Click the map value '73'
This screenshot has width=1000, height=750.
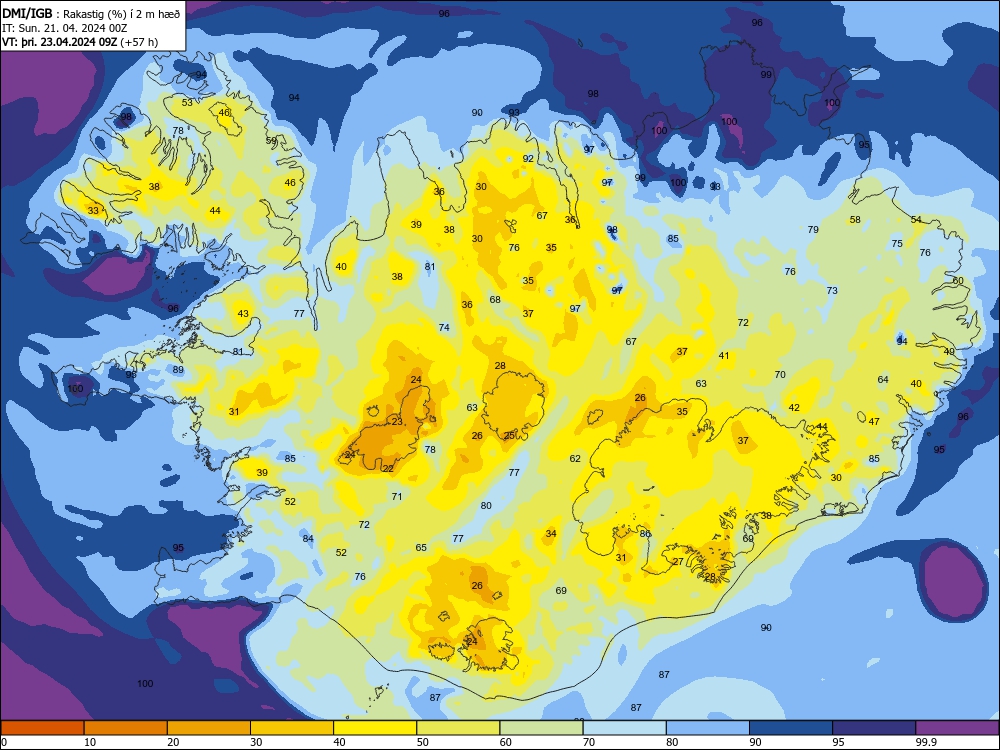[x=832, y=291]
